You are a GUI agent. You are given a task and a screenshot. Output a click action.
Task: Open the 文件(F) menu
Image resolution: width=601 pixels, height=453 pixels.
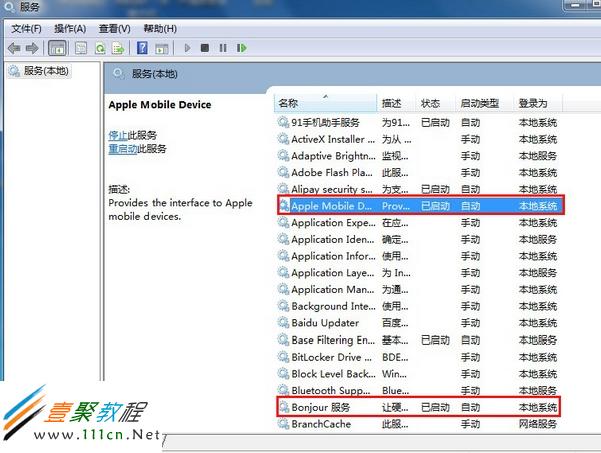[x=26, y=29]
